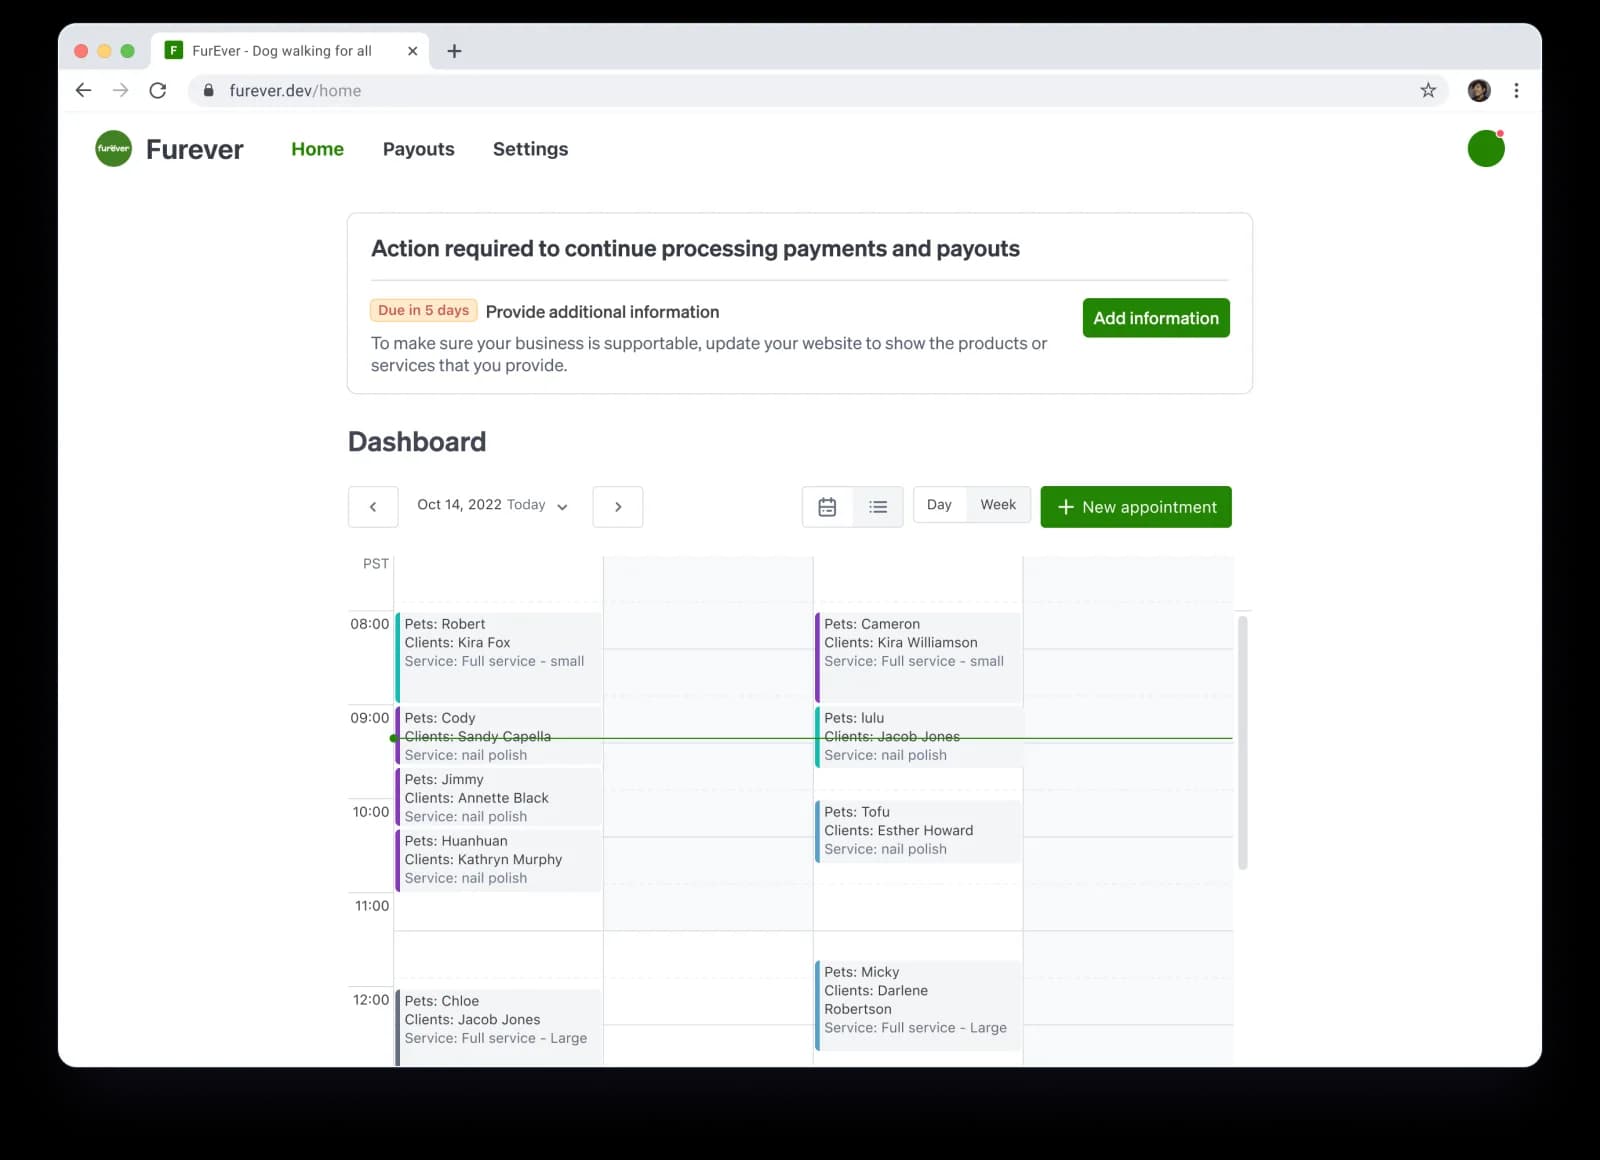Select the Week view toggle
Image resolution: width=1600 pixels, height=1160 pixels.
point(998,505)
